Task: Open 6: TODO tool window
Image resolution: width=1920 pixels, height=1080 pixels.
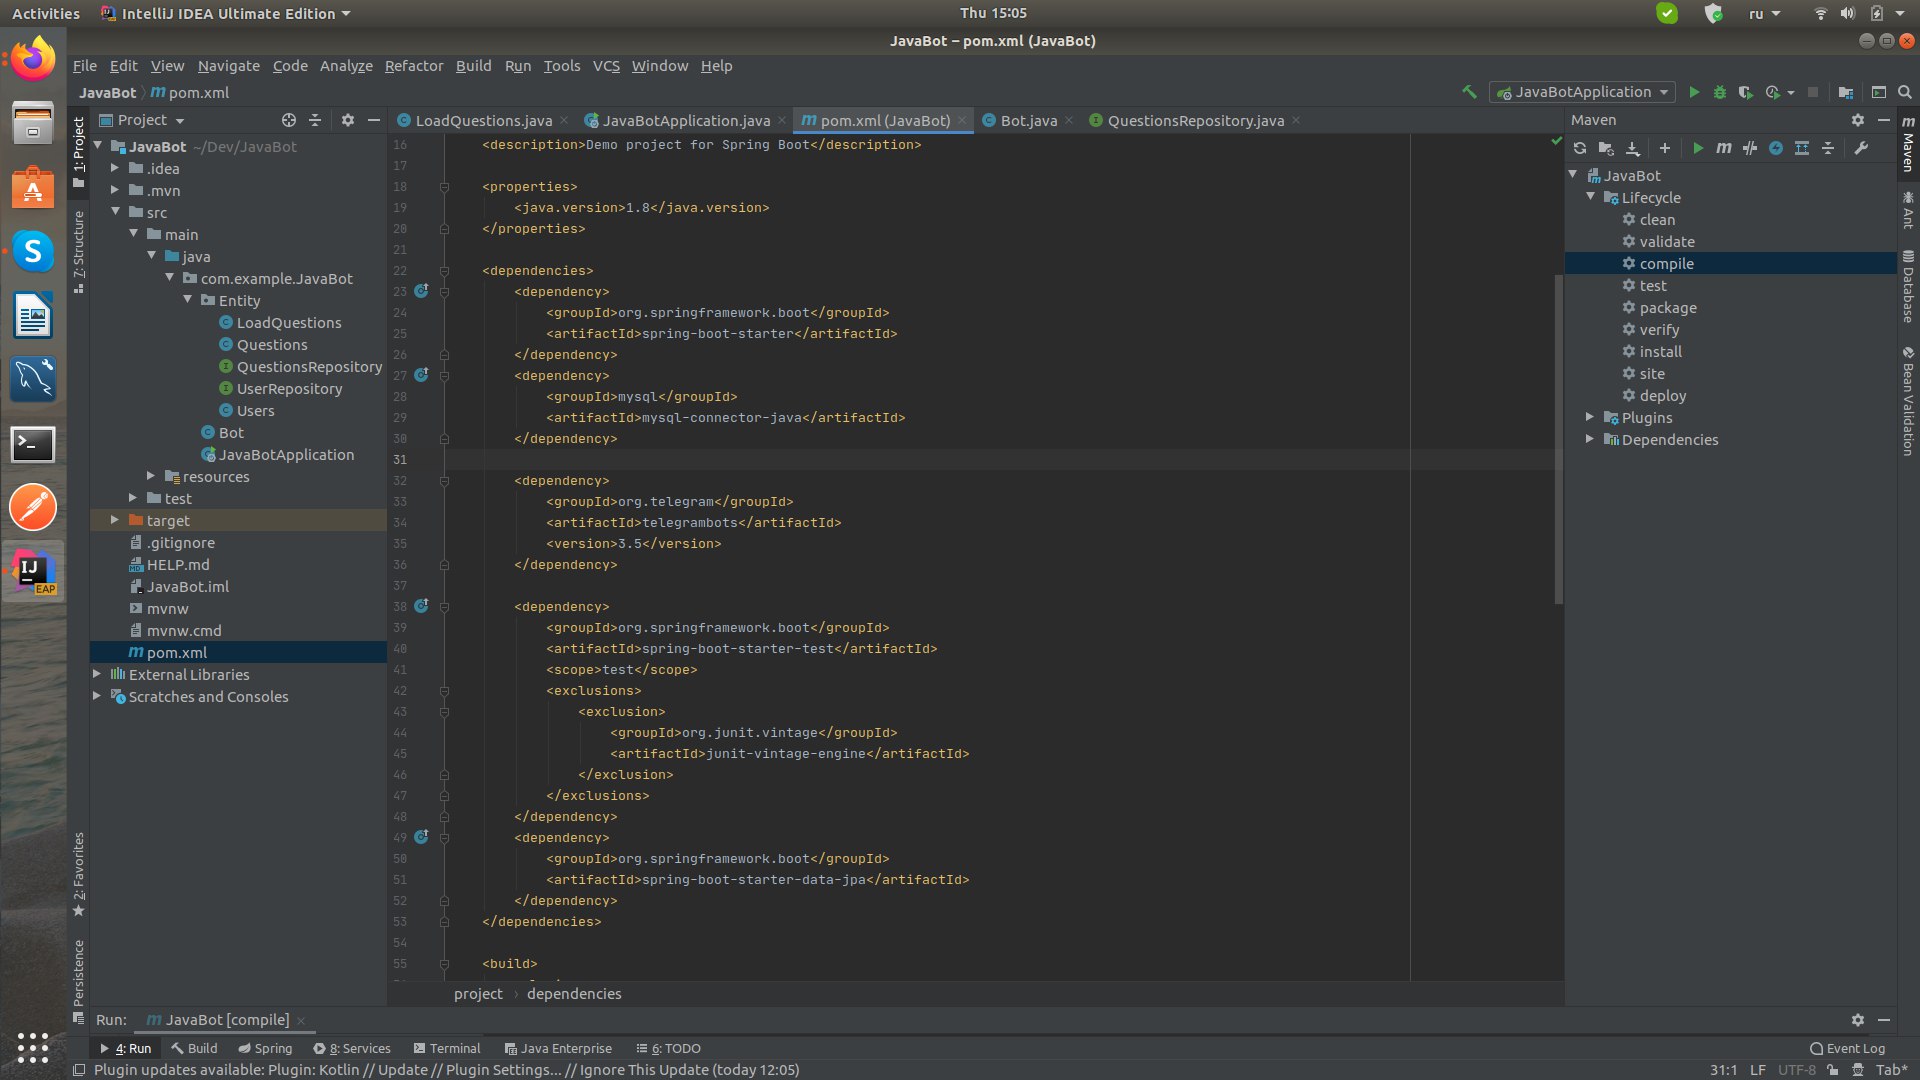Action: 668,1048
